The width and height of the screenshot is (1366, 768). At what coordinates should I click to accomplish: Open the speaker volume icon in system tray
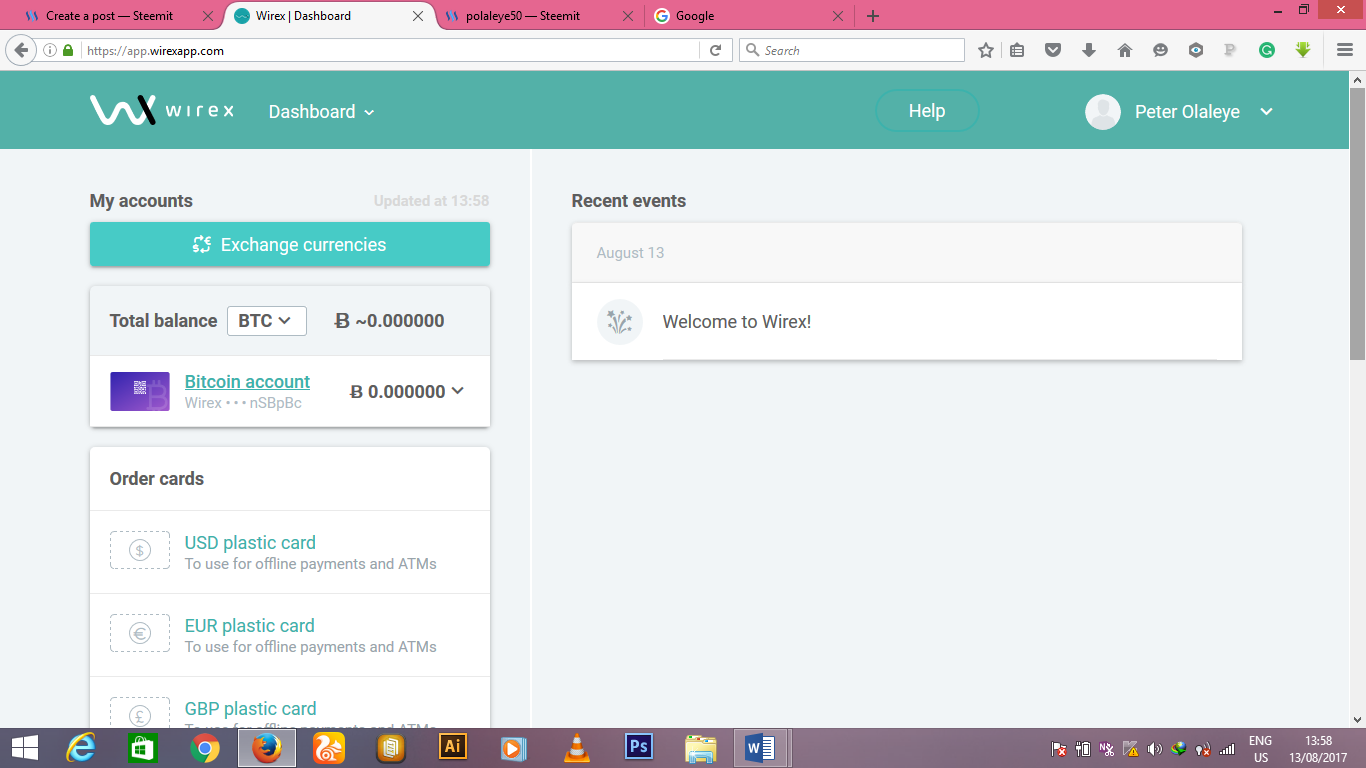tap(1153, 748)
